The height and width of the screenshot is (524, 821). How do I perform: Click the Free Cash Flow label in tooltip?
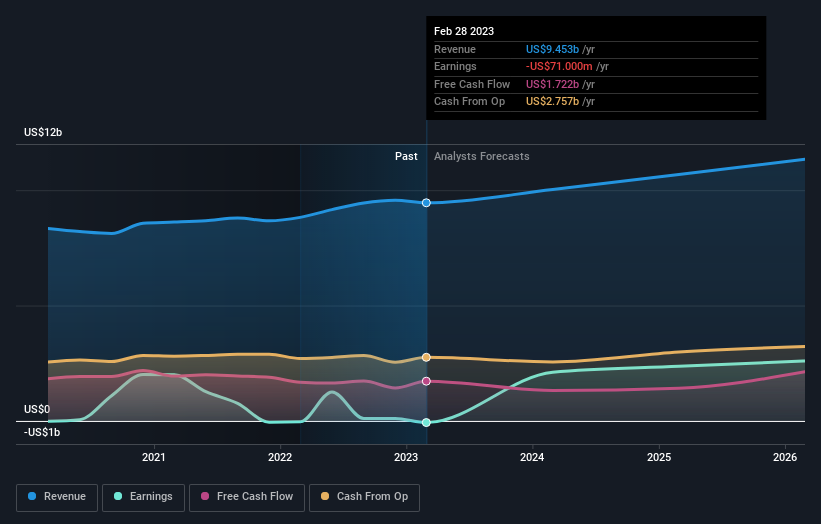[x=472, y=84]
